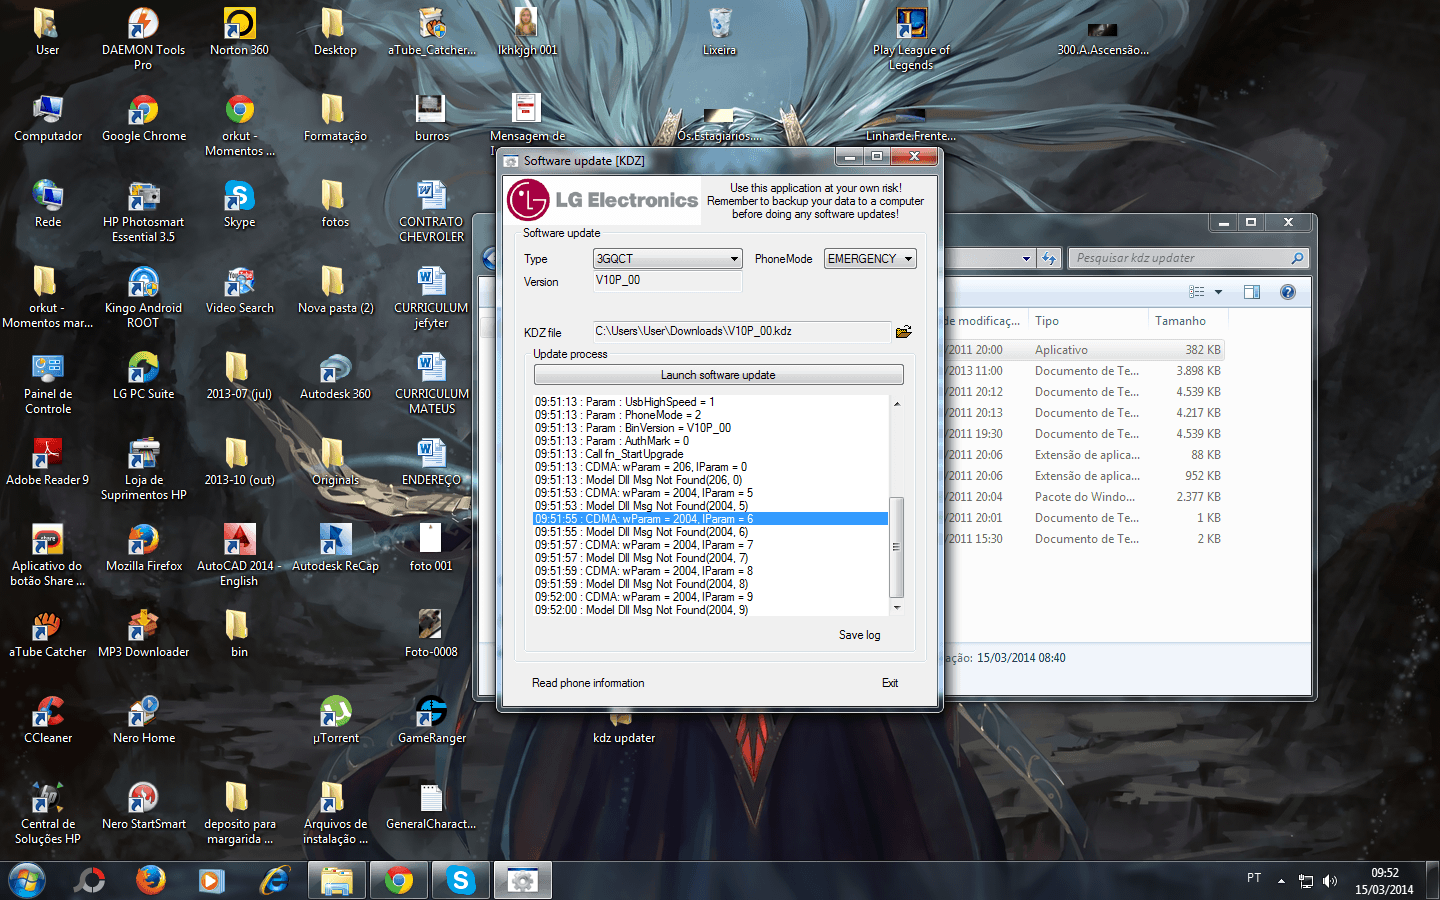Open Autodesk ReCap desktop icon
The image size is (1440, 900).
coord(335,548)
